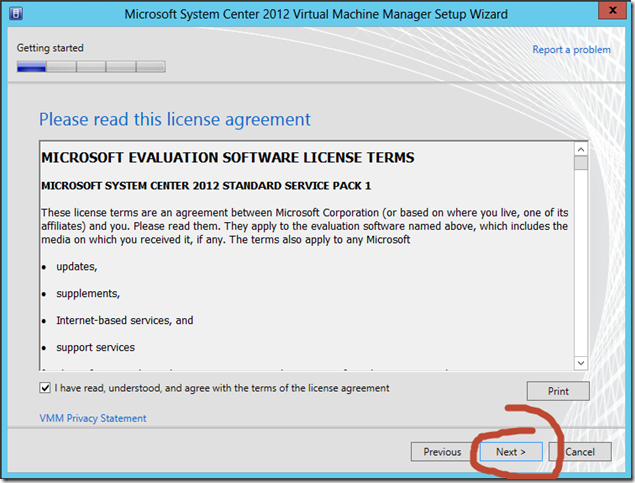
Task: Go back with the Previous button
Action: click(442, 452)
